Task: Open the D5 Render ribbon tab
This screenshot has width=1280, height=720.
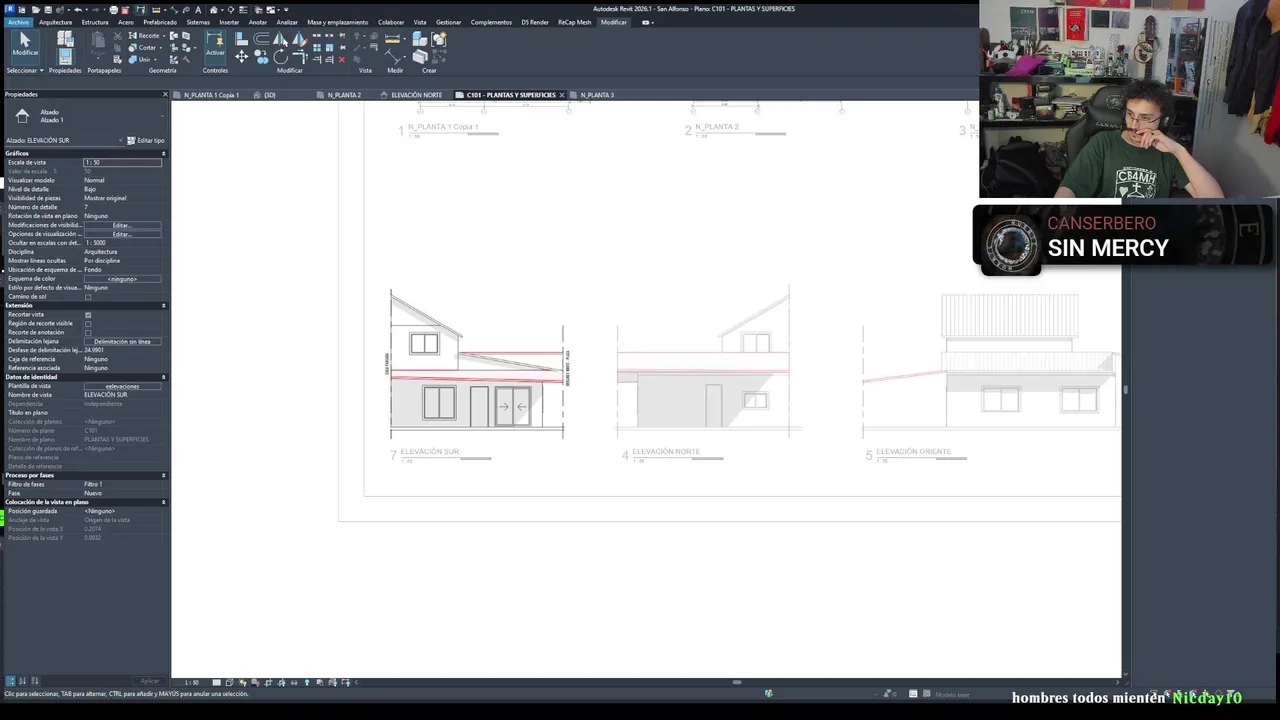Action: coord(535,22)
